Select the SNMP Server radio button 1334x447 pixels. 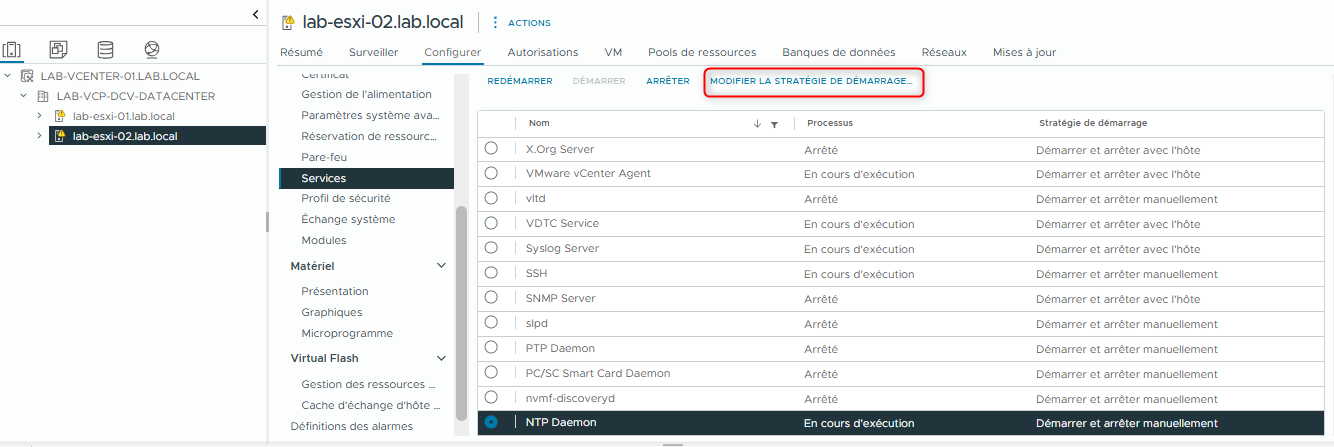tap(491, 298)
